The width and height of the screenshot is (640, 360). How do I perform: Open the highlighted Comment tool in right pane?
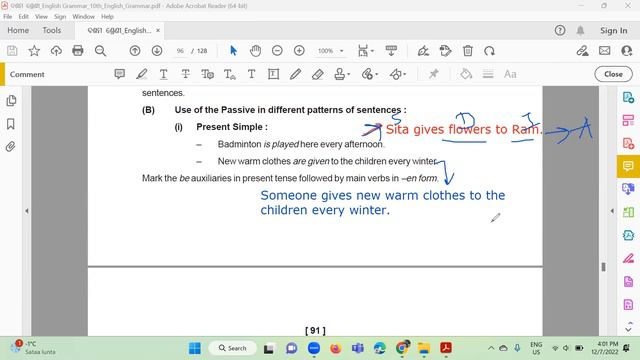point(628,166)
